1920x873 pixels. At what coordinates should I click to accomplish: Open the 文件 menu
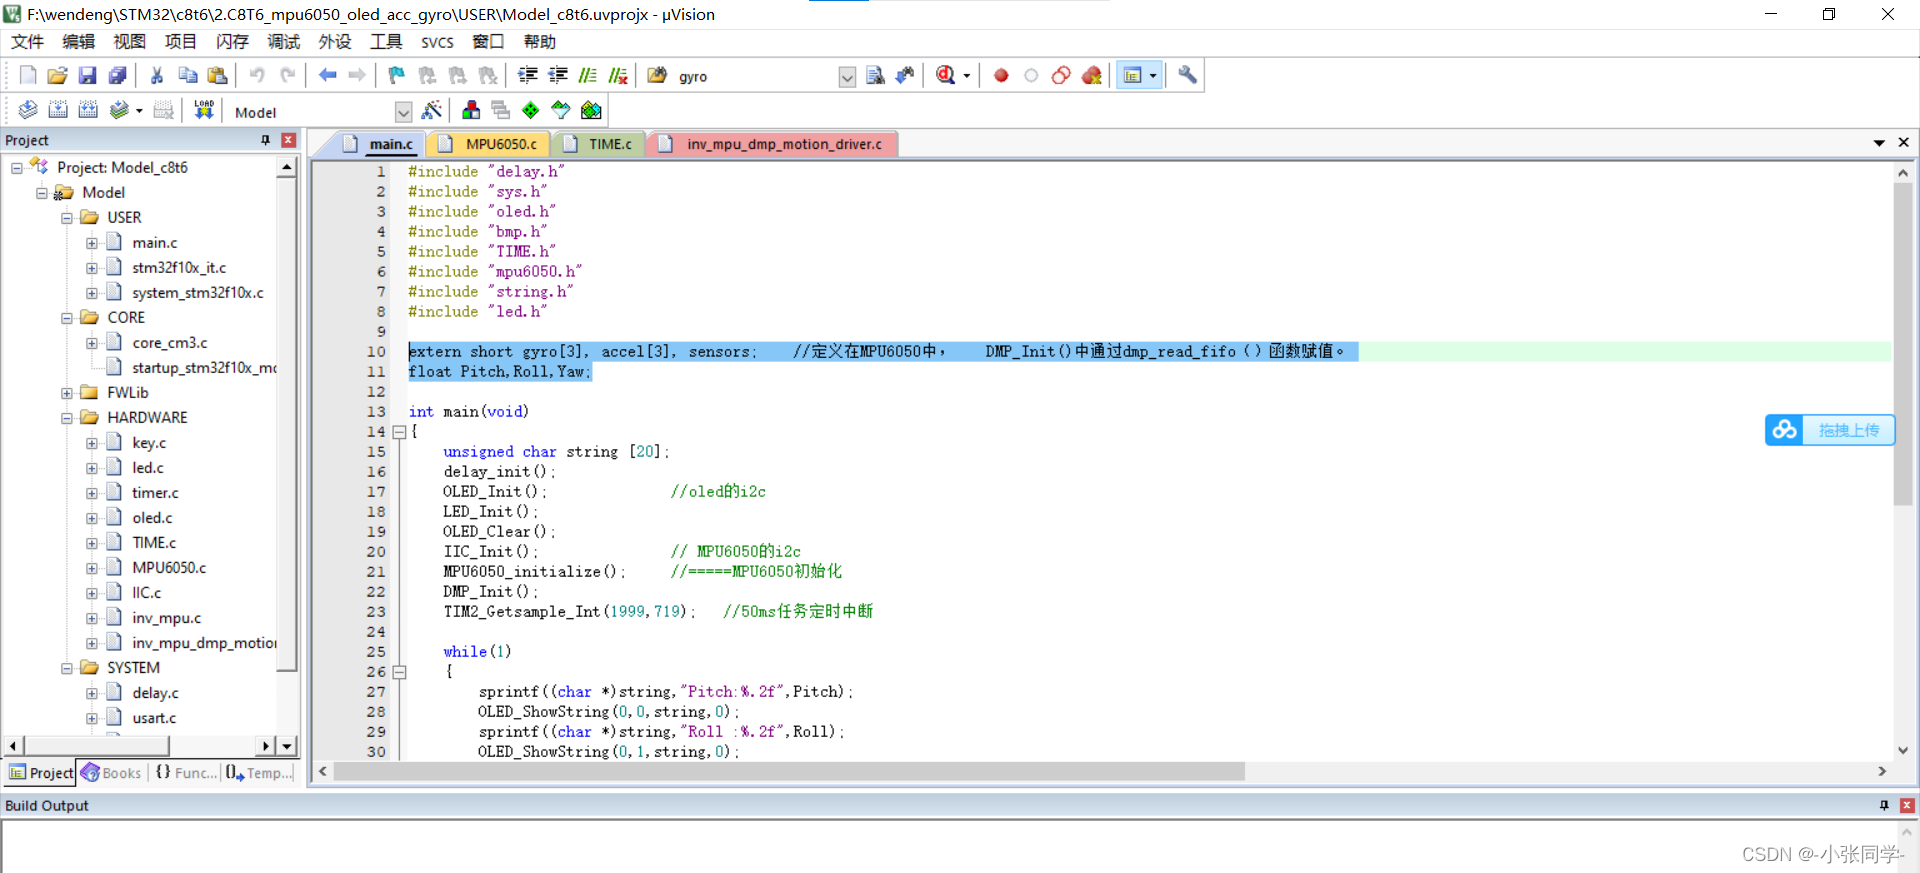(27, 41)
